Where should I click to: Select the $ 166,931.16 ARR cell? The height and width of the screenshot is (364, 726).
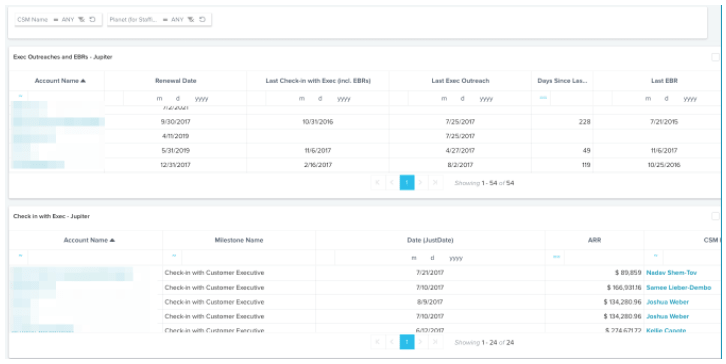pos(595,288)
